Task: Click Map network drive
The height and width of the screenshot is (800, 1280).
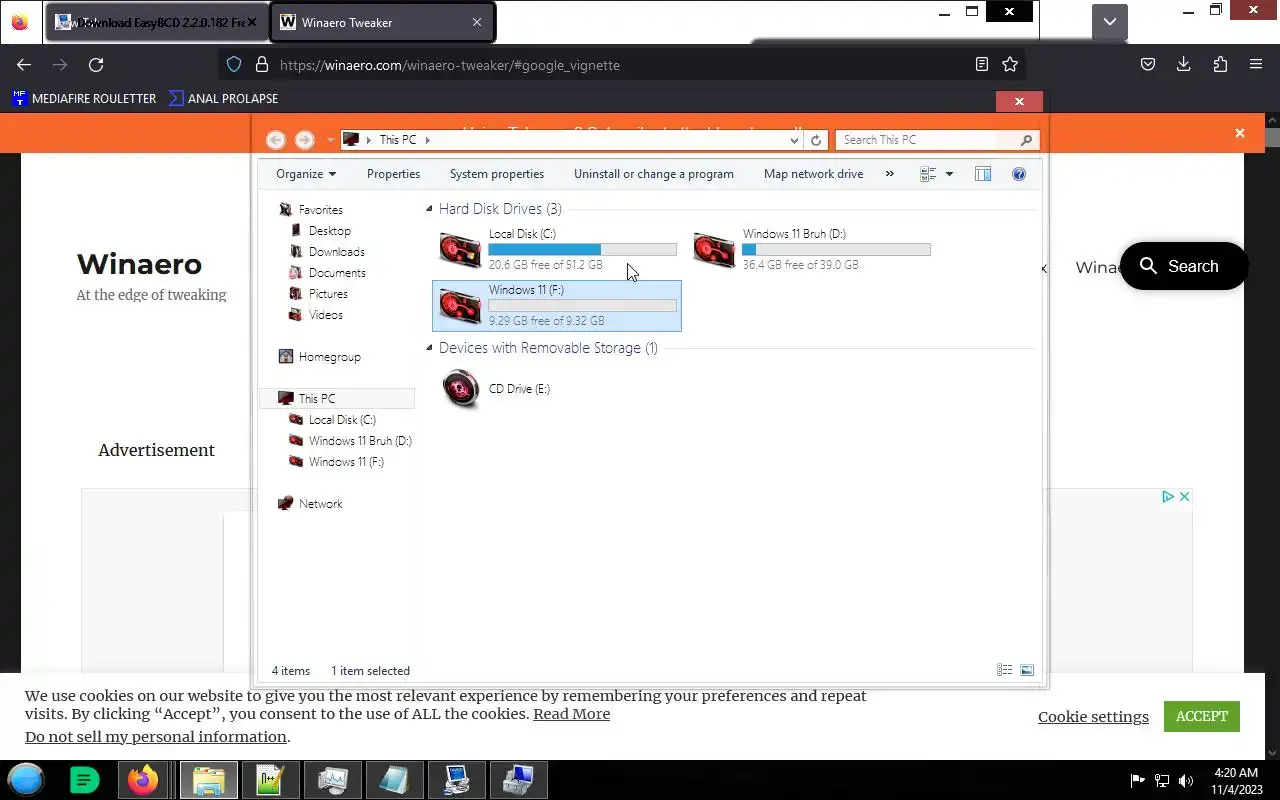Action: point(813,174)
